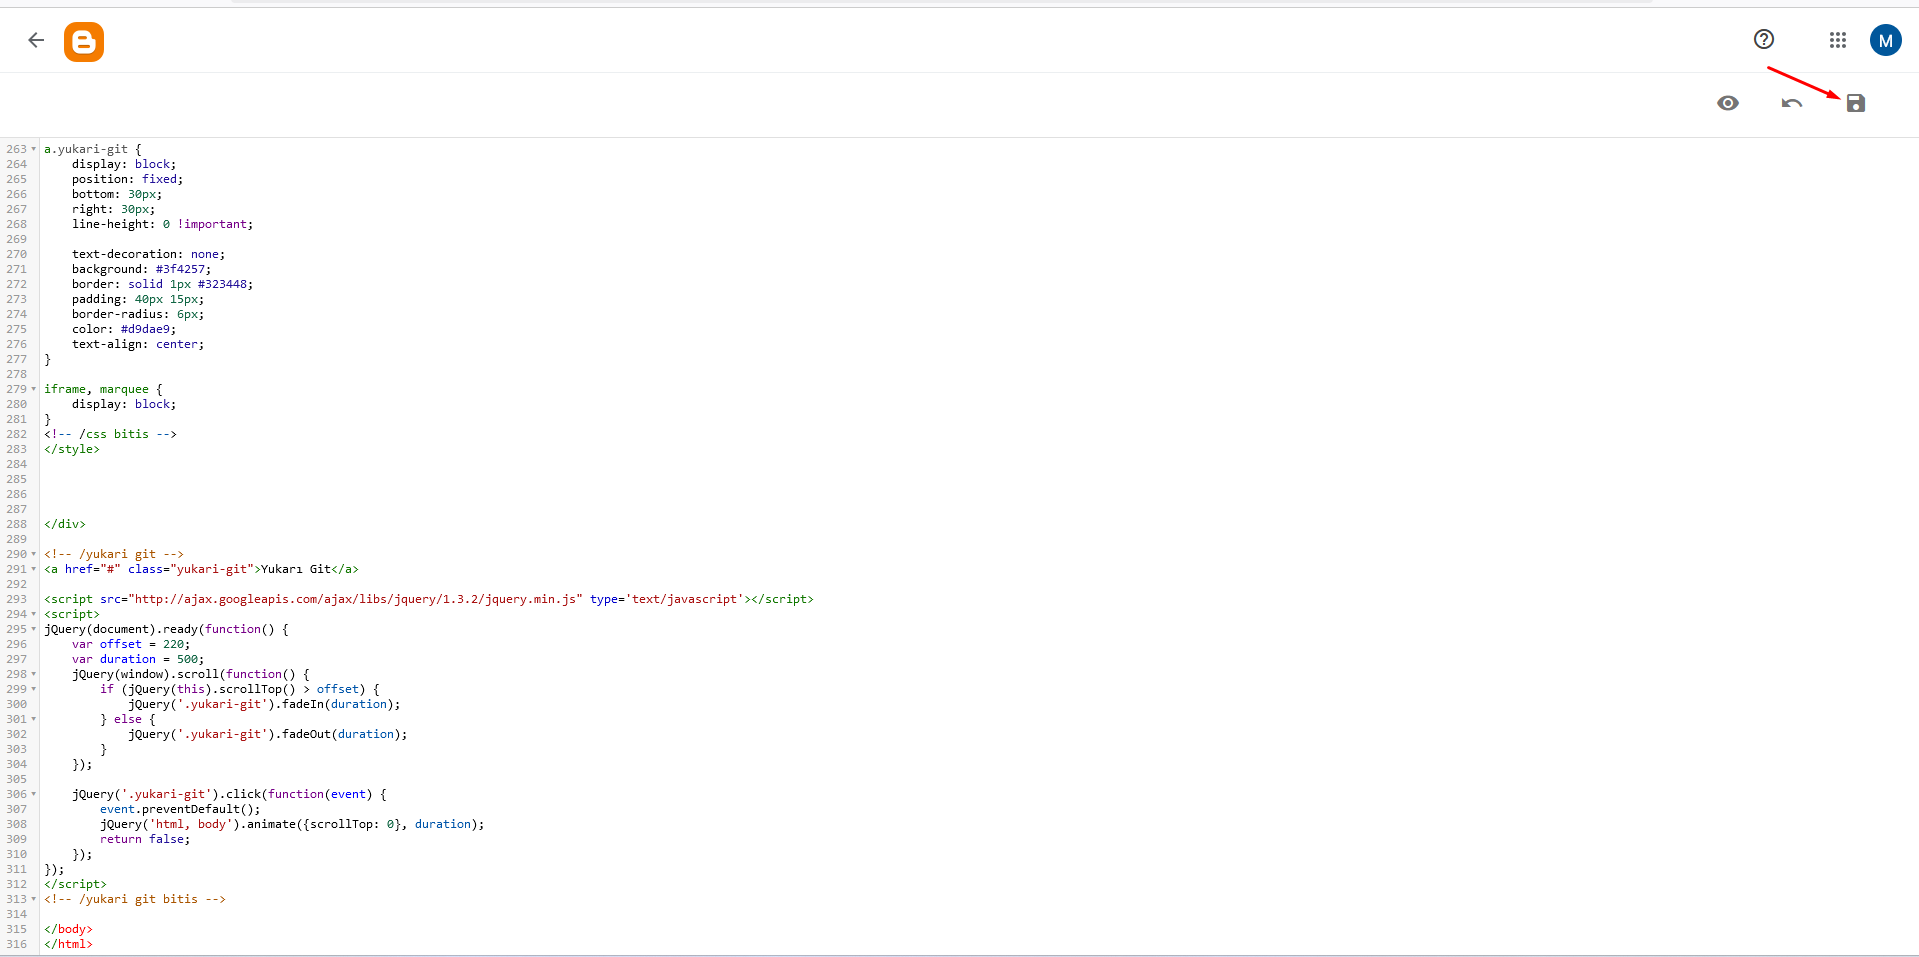
Task: Go back using the back arrow
Action: click(x=36, y=40)
